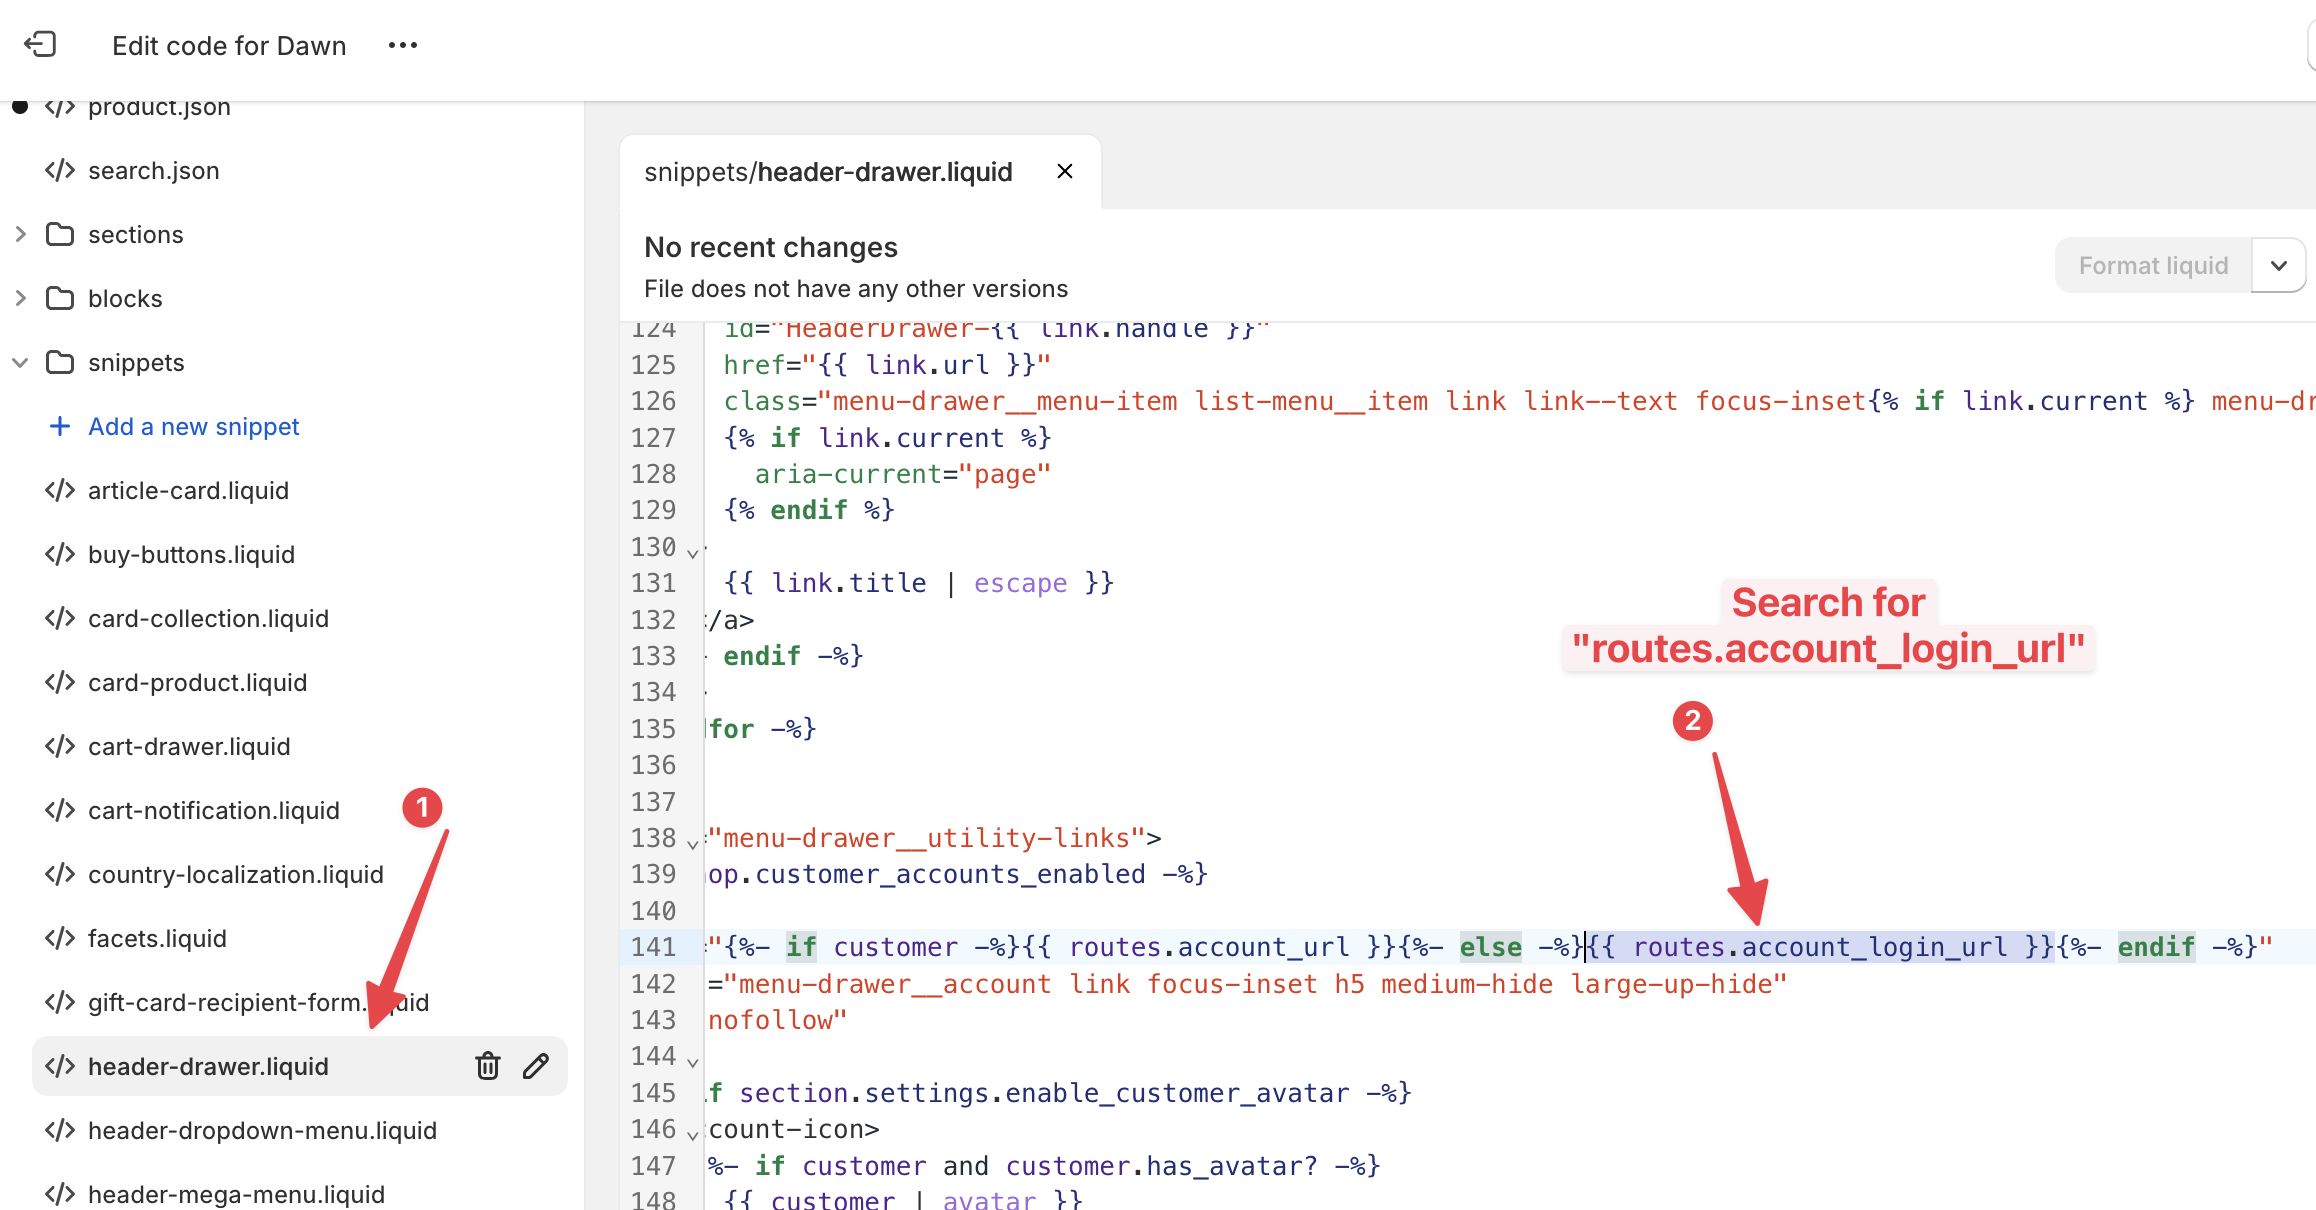Expand the sections folder chevron
Viewport: 2316px width, 1210px height.
click(20, 234)
